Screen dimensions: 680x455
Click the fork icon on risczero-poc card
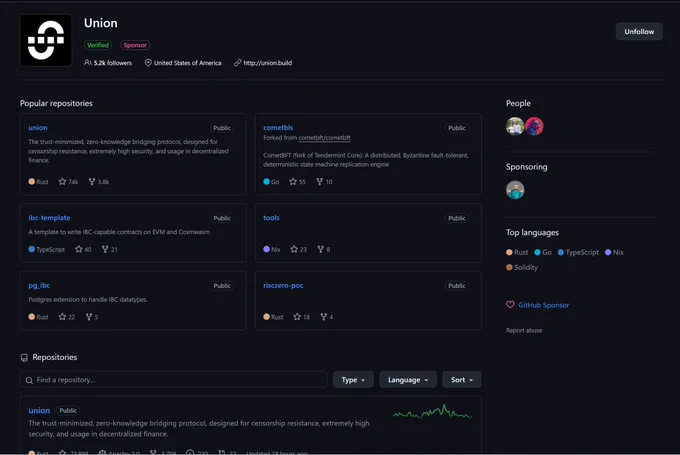(x=324, y=317)
